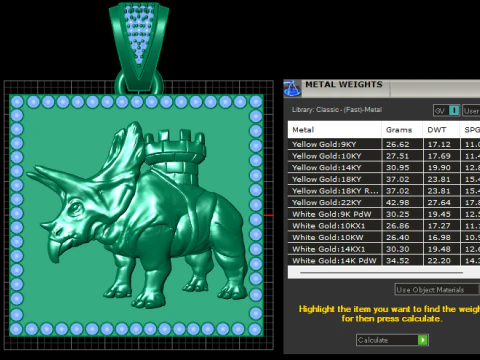
Task: Open the Use Object Materials dropdown
Action: 437,290
